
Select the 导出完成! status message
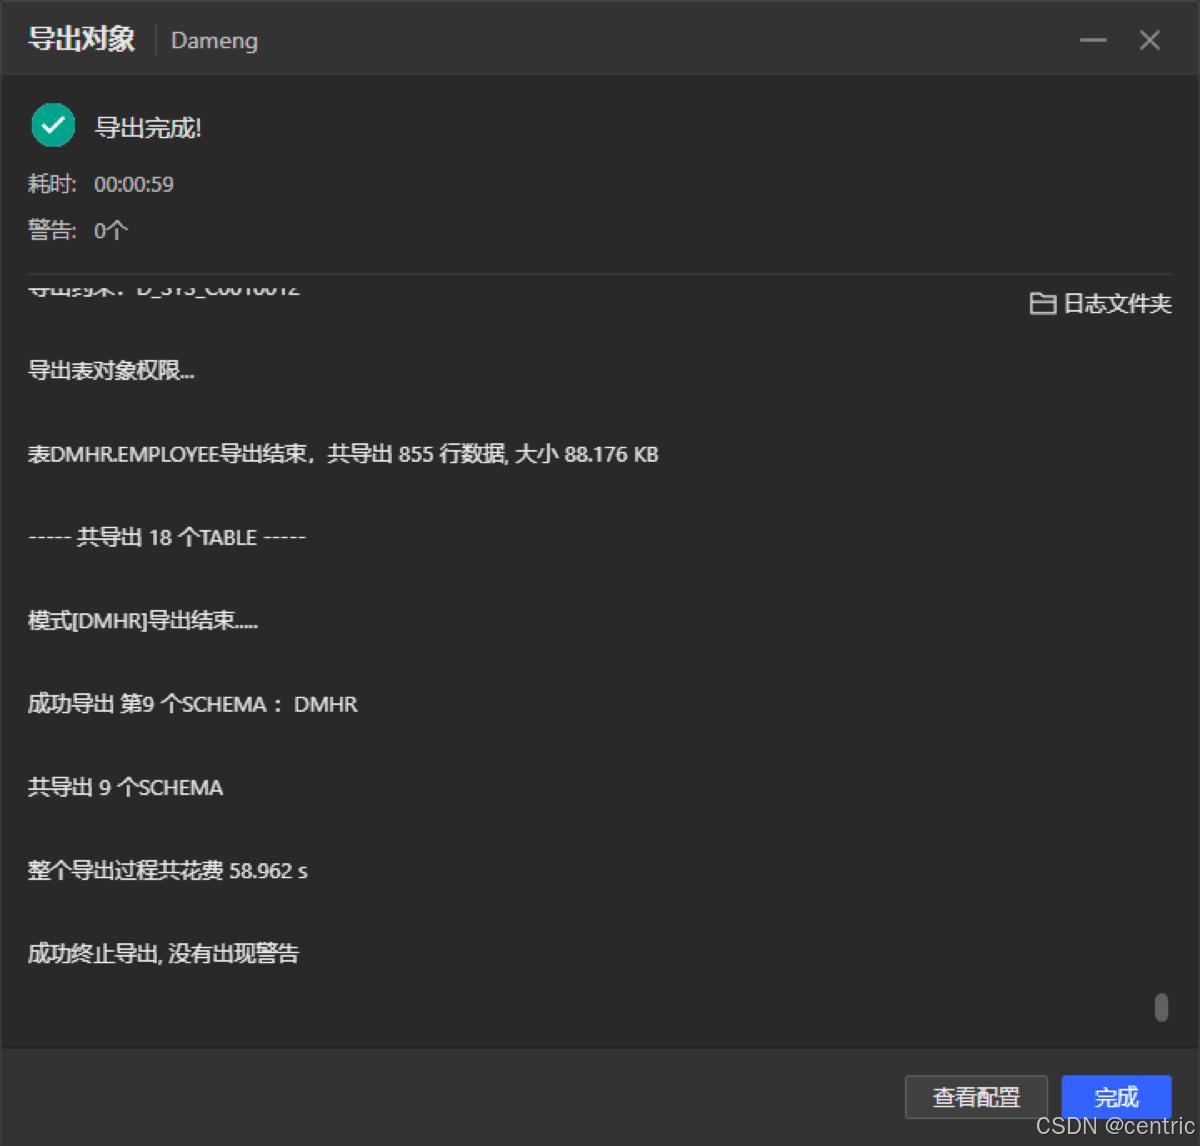pyautogui.click(x=148, y=127)
